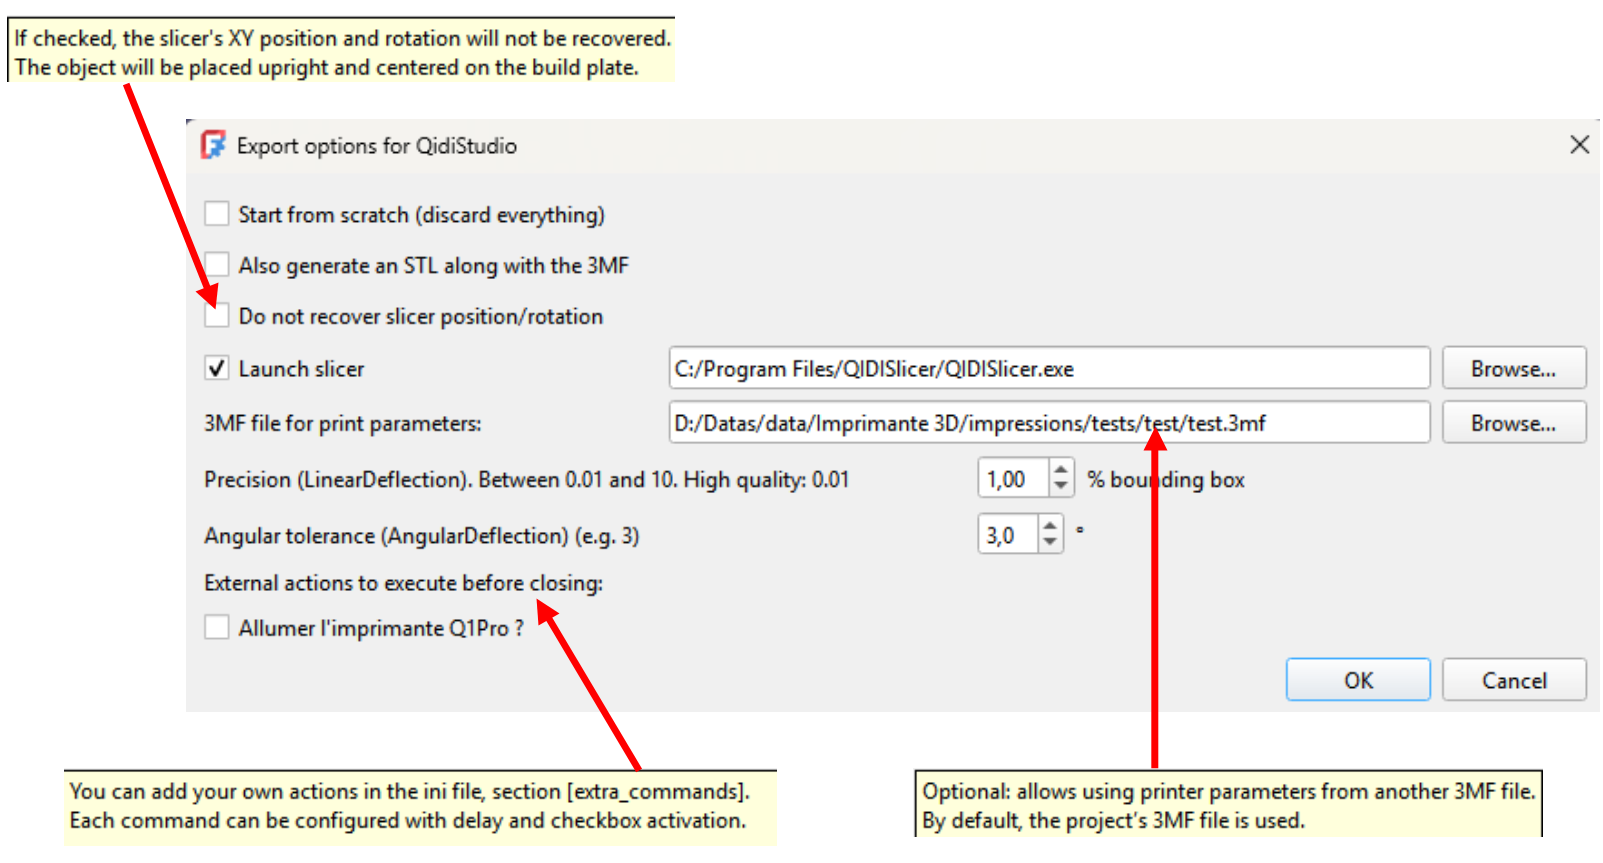Decrease the Precision LinearDeflection value
Image resolution: width=1603 pixels, height=863 pixels.
pyautogui.click(x=1061, y=488)
